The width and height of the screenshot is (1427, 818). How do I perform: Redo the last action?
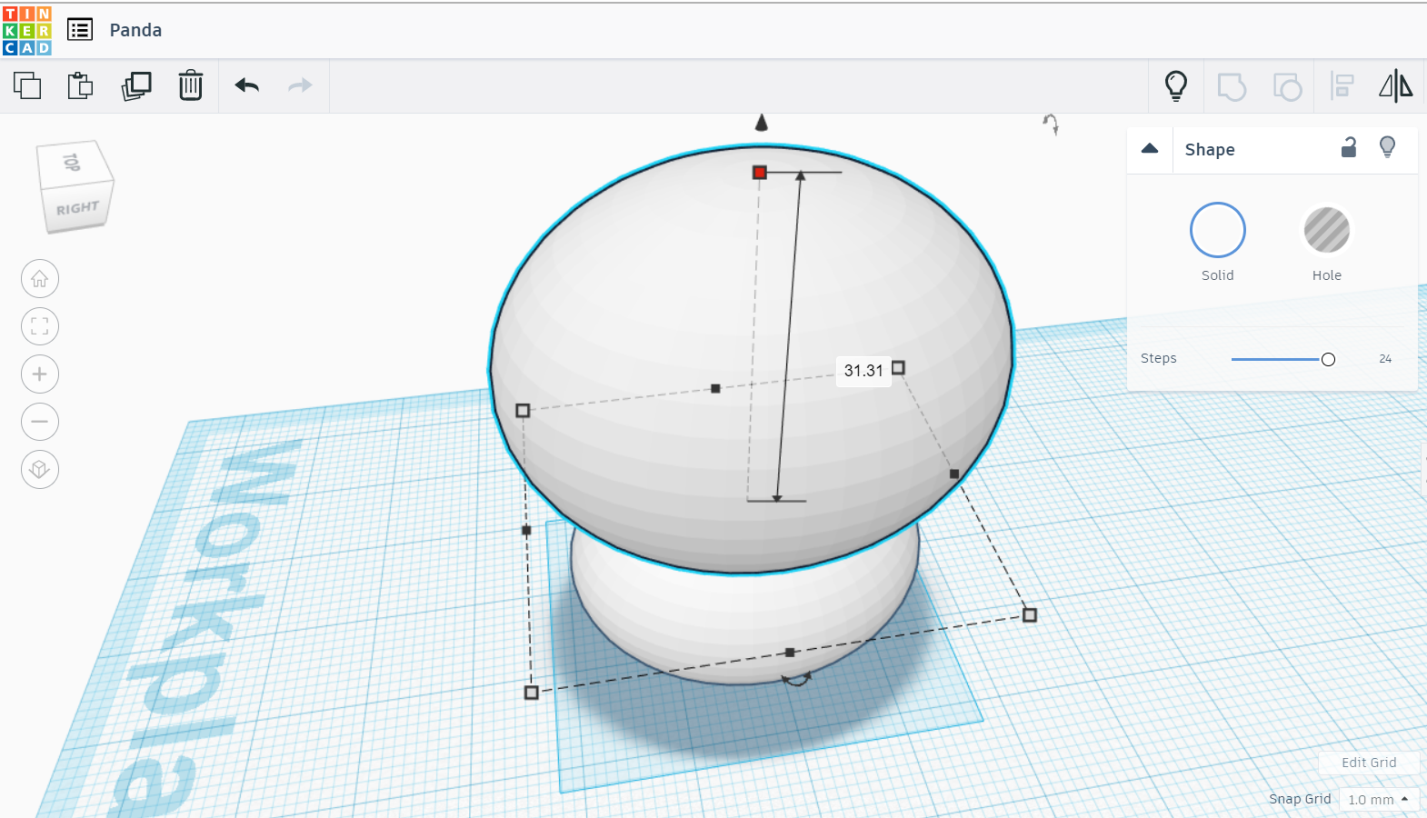[x=300, y=85]
